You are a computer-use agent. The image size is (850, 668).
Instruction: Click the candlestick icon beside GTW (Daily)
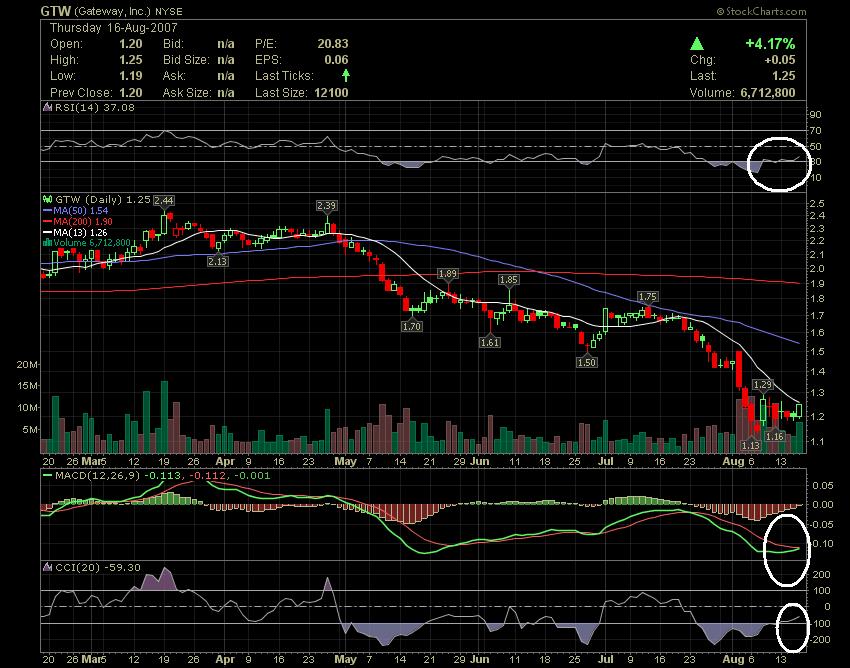[x=48, y=200]
